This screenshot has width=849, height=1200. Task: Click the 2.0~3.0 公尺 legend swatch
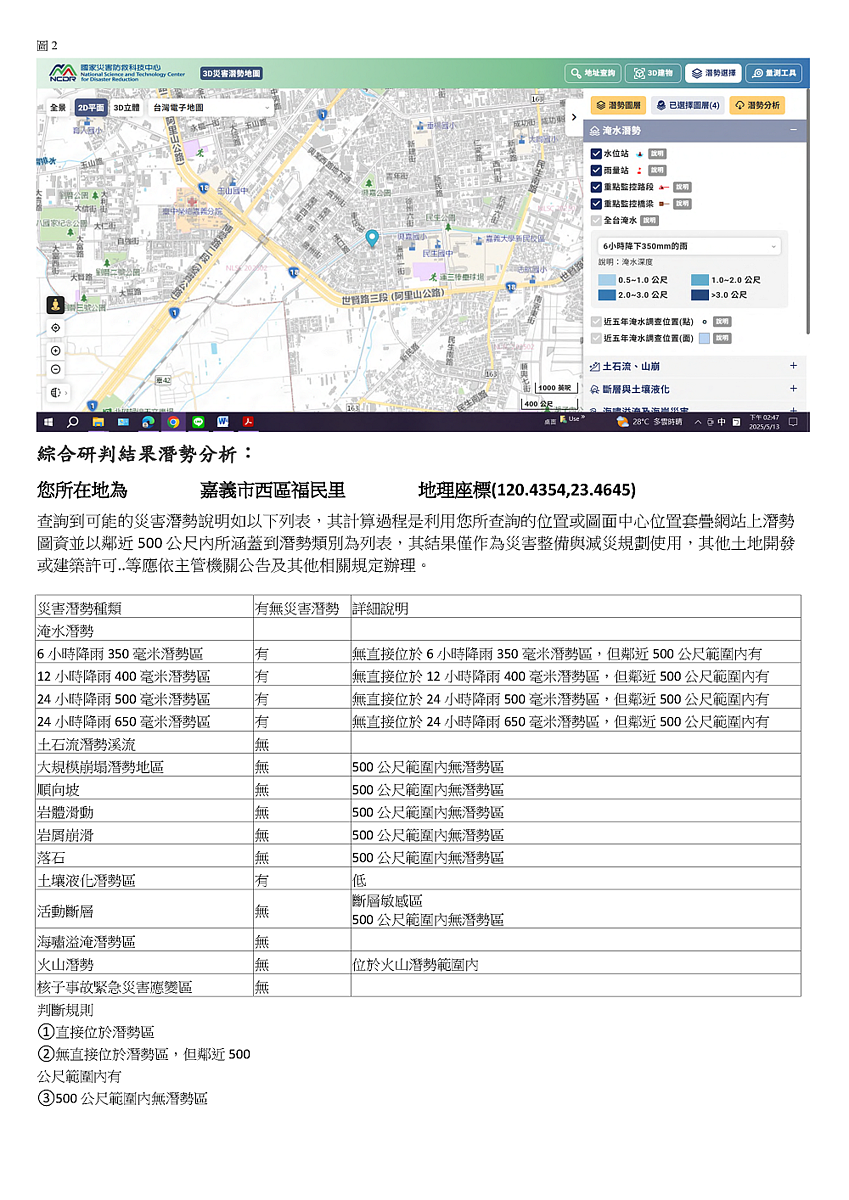pyautogui.click(x=606, y=295)
